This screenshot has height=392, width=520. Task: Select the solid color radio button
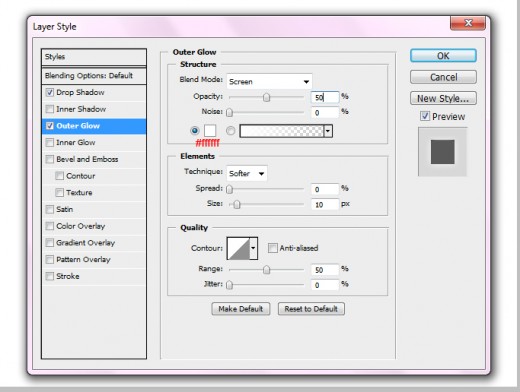click(x=195, y=131)
